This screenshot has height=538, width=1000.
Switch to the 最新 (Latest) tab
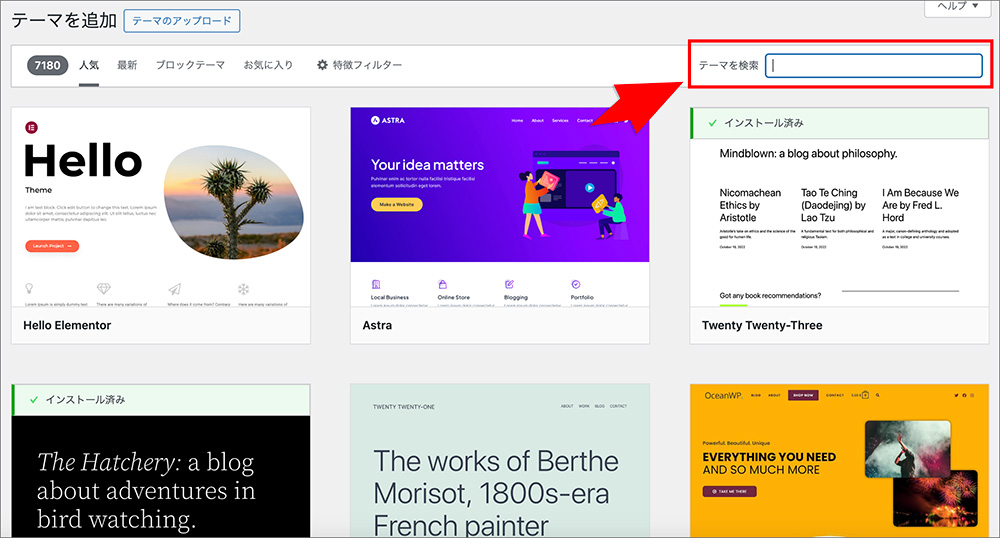[127, 65]
